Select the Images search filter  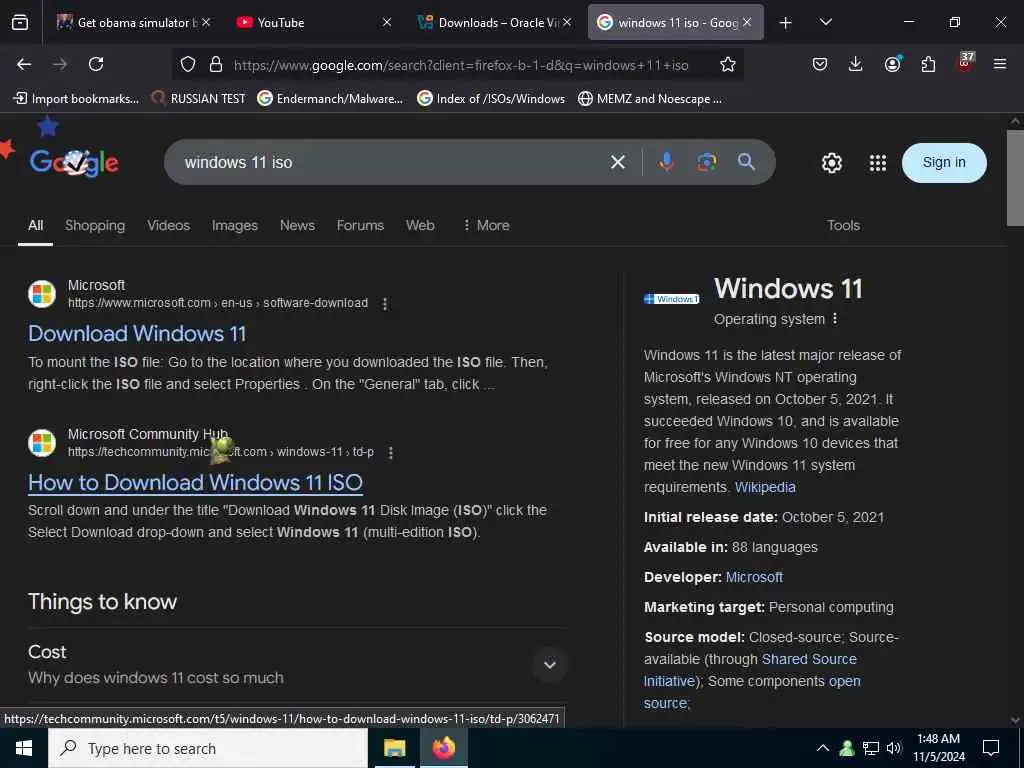[x=234, y=225]
